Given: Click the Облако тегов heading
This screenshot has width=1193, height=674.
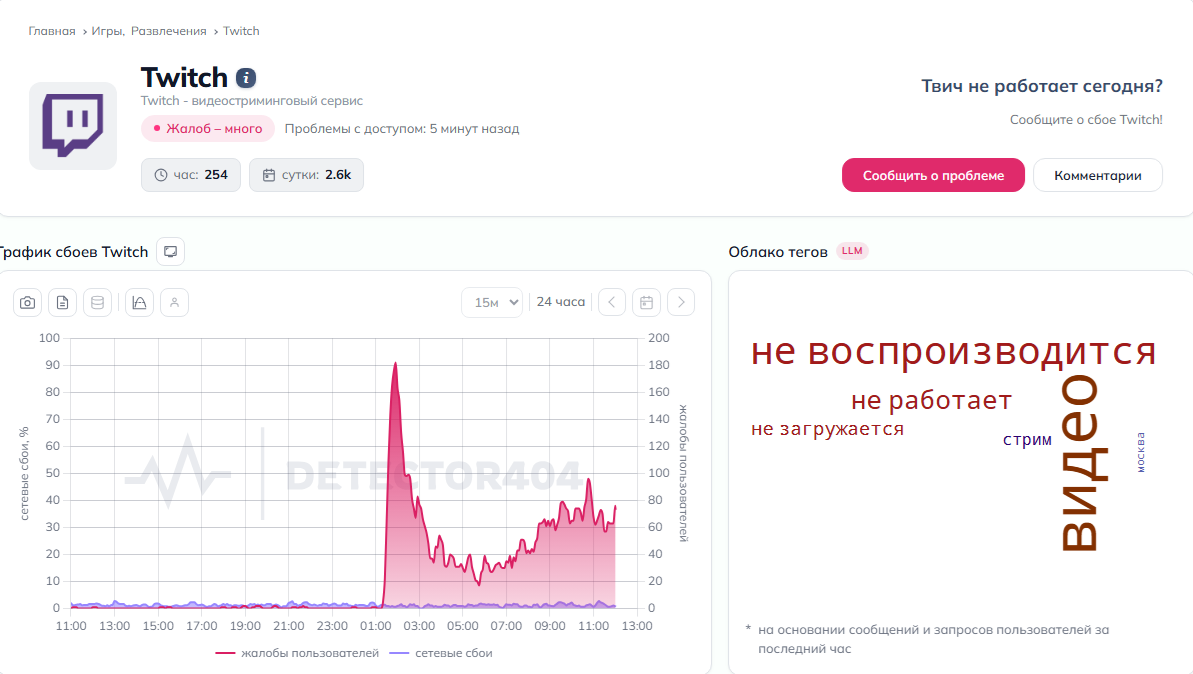Looking at the screenshot, I should click(x=778, y=252).
